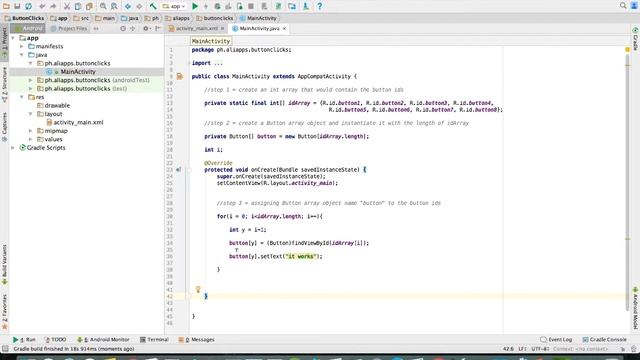Click the src breadcrumb
Viewport: 640px width, 360px height.
[81, 18]
